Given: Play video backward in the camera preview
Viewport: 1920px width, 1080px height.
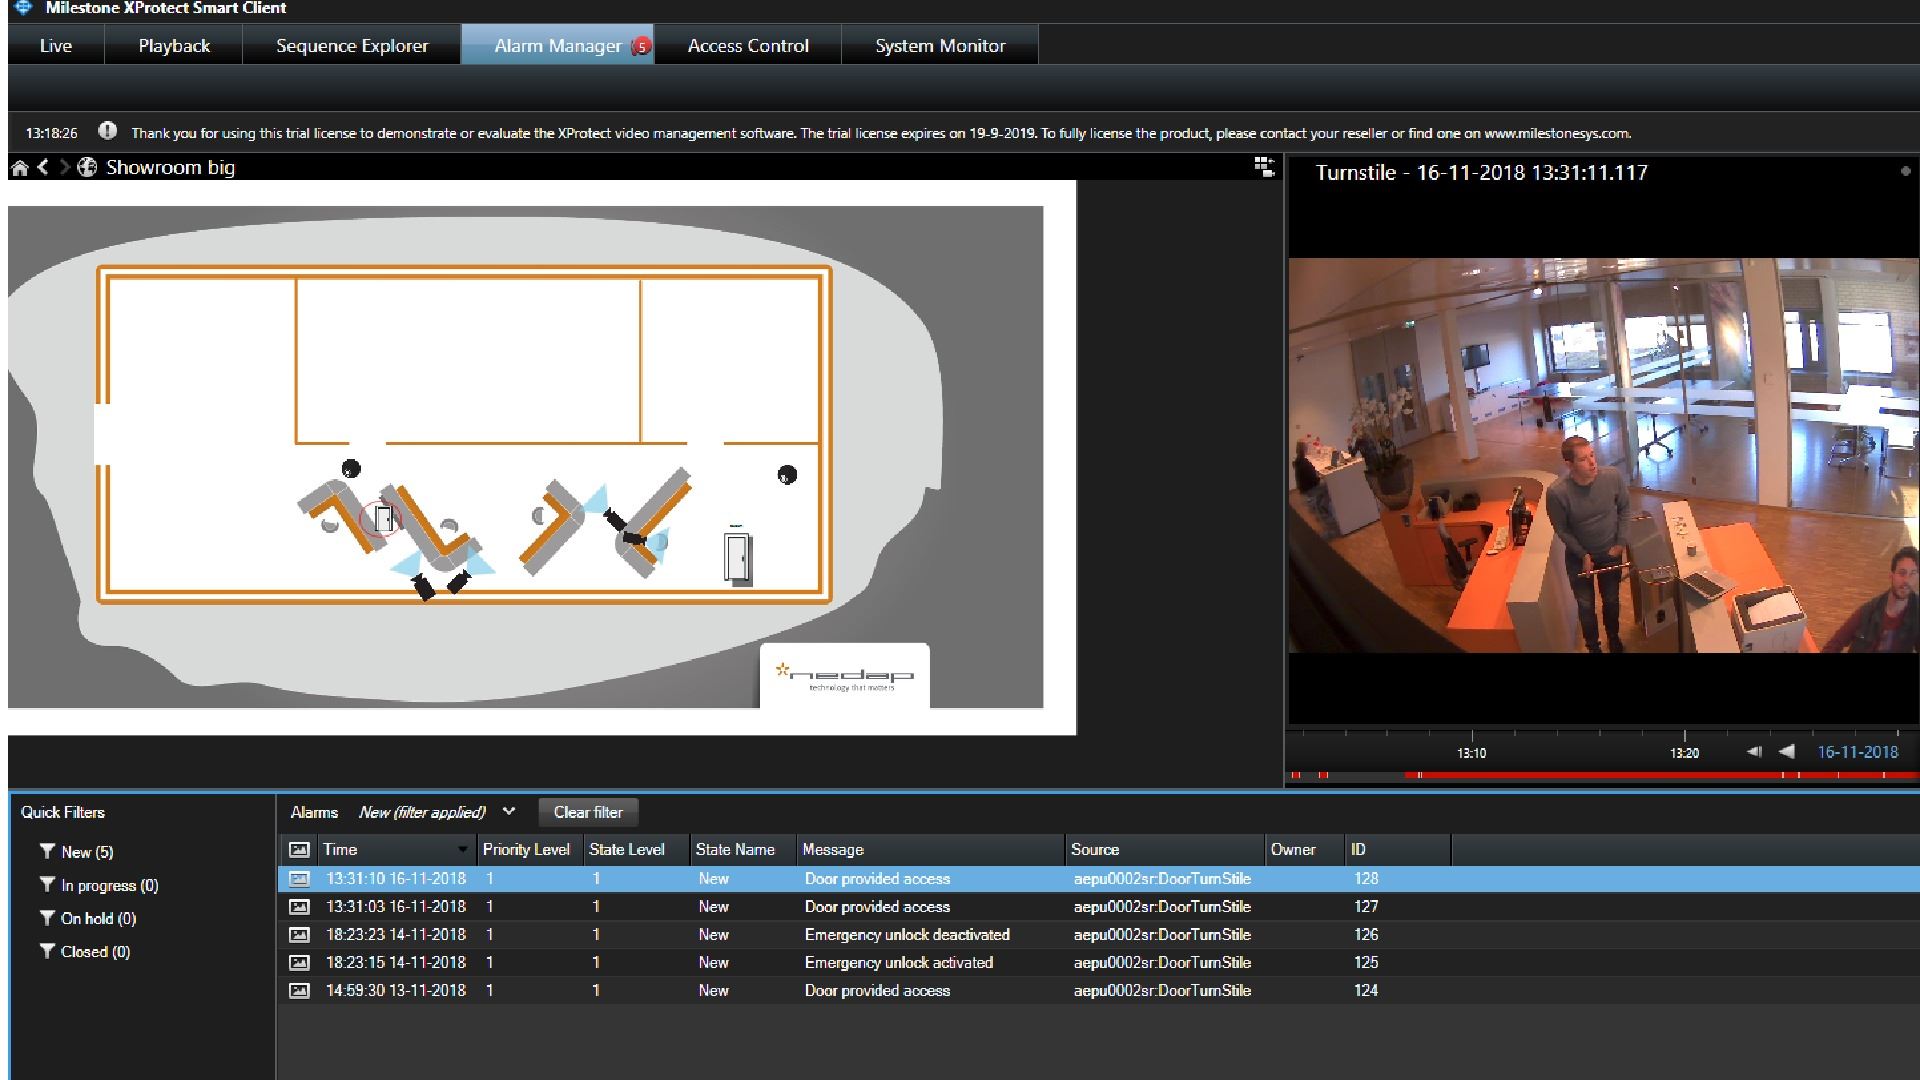Looking at the screenshot, I should coord(1787,752).
